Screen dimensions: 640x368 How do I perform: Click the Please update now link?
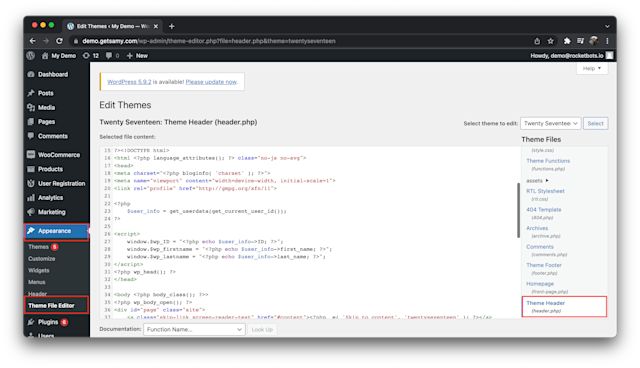pos(211,82)
